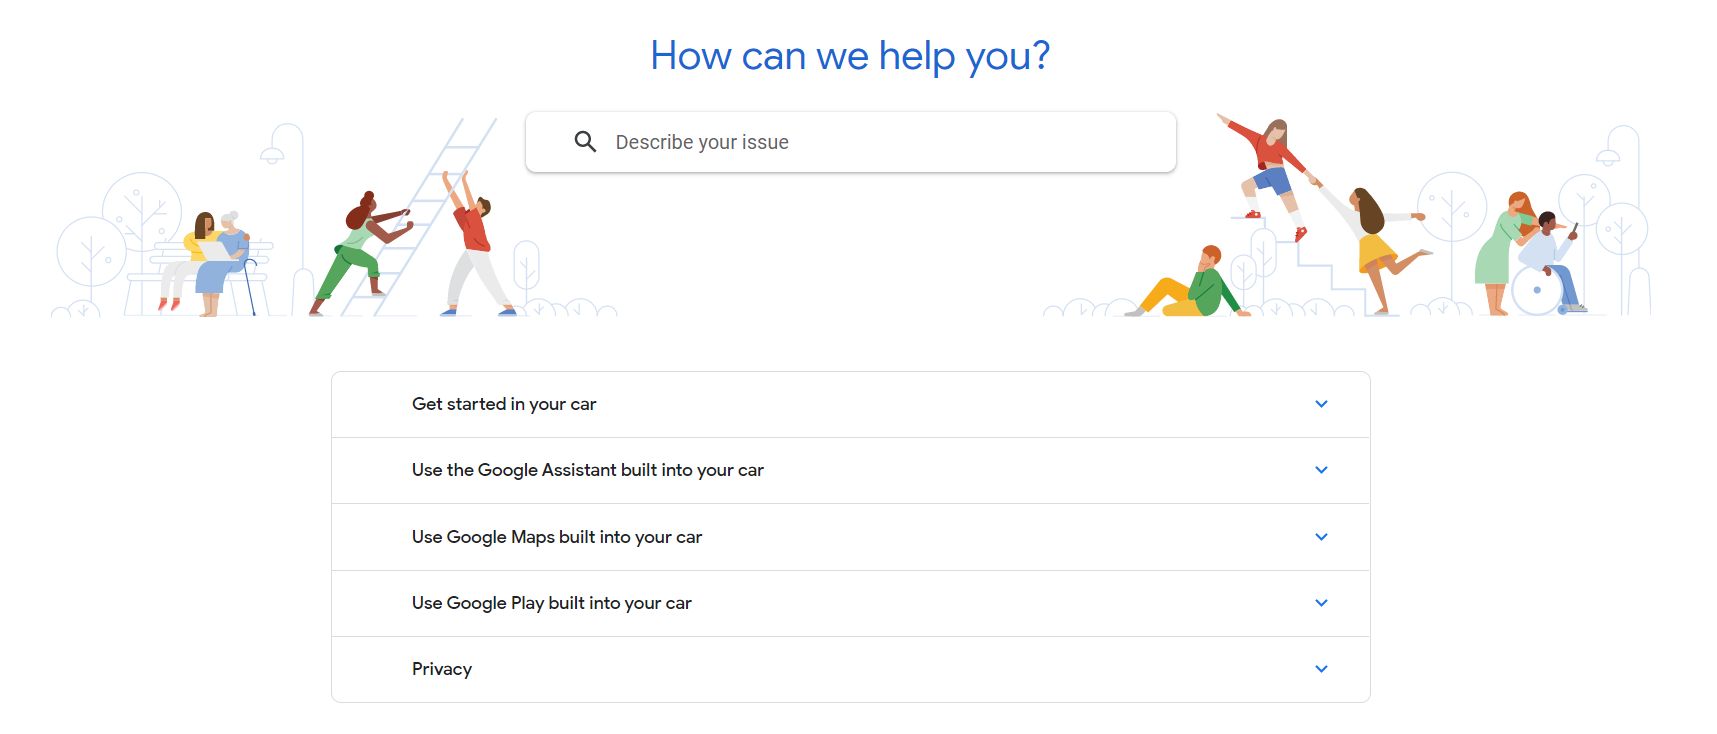1717x734 pixels.
Task: Click 'Use Google Maps built into your car'
Action: (x=556, y=537)
